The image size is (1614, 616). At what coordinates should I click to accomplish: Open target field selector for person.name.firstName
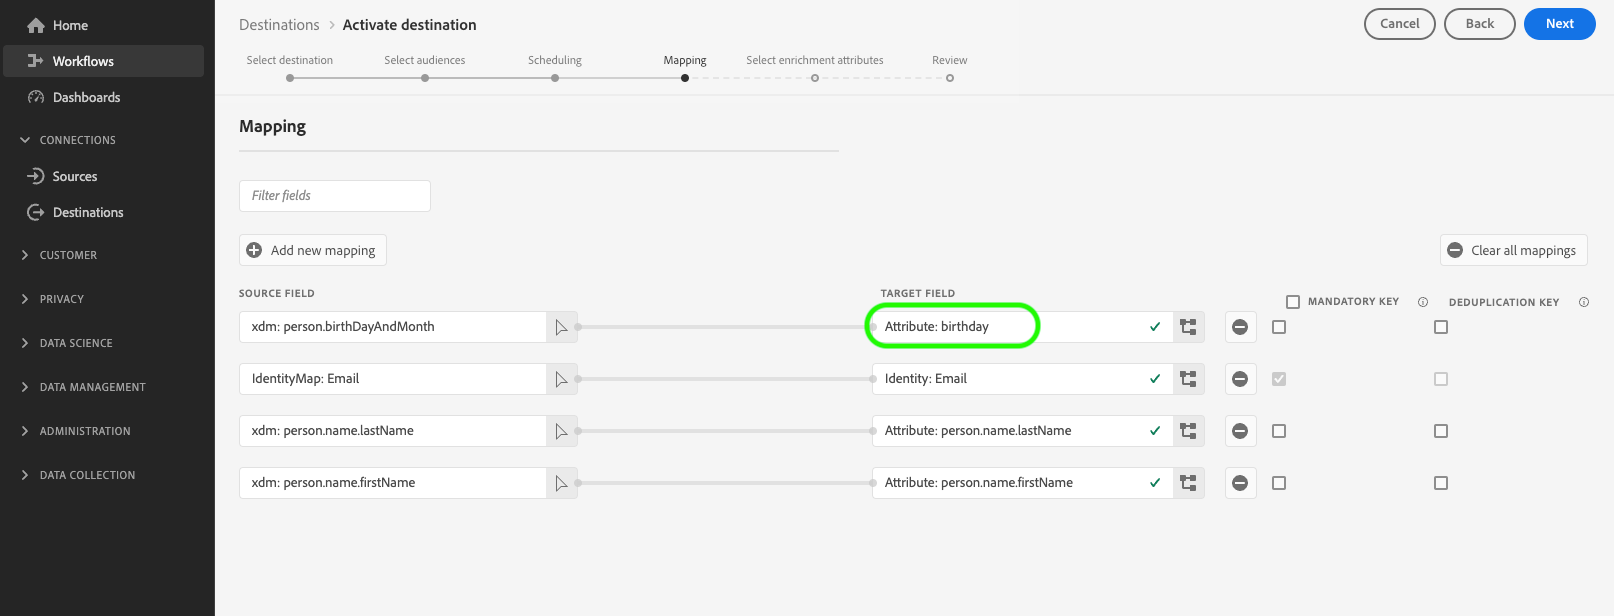[x=1188, y=483]
